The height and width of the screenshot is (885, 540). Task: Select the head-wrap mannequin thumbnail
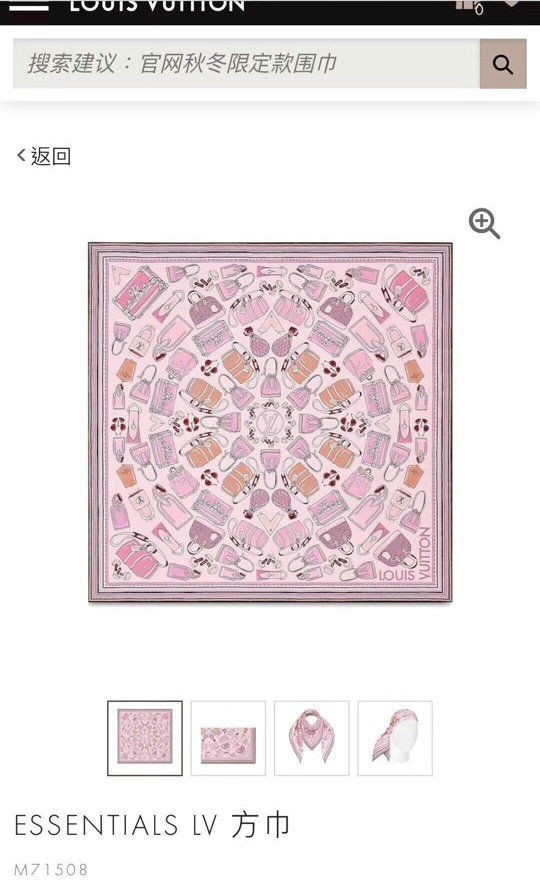click(395, 738)
